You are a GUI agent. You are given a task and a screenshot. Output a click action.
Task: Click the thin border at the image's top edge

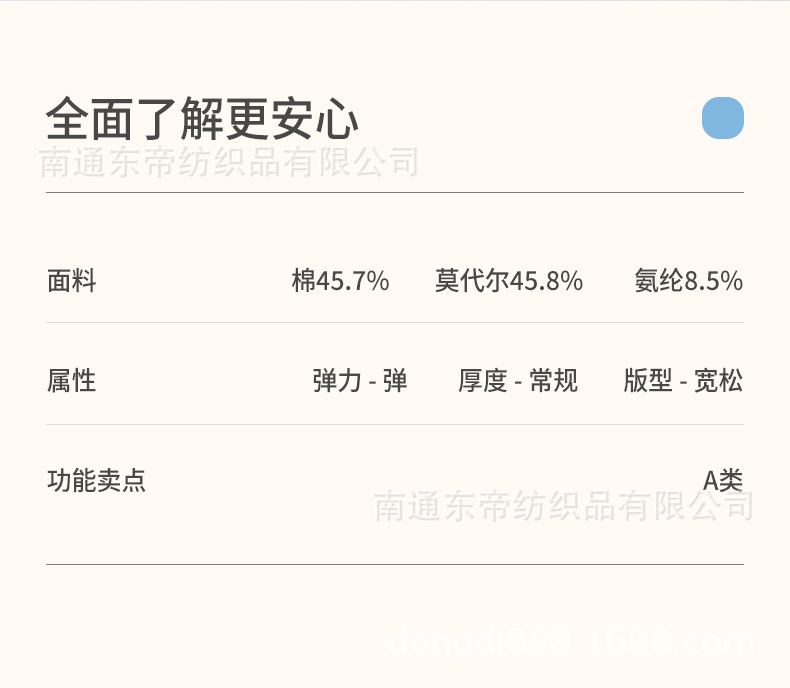click(x=395, y=1)
